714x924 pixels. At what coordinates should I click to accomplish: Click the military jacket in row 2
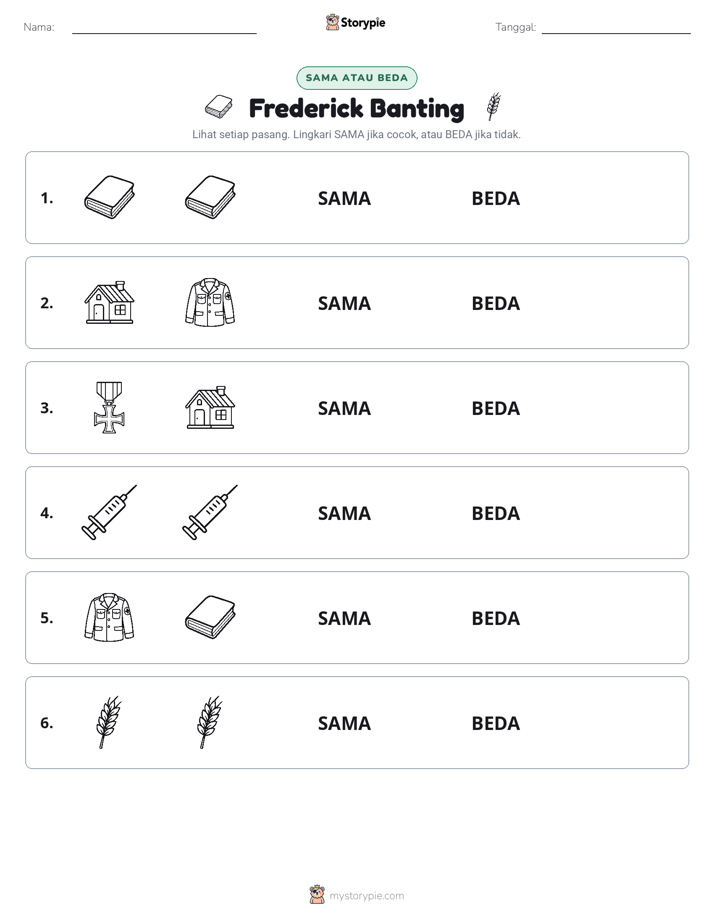click(210, 302)
